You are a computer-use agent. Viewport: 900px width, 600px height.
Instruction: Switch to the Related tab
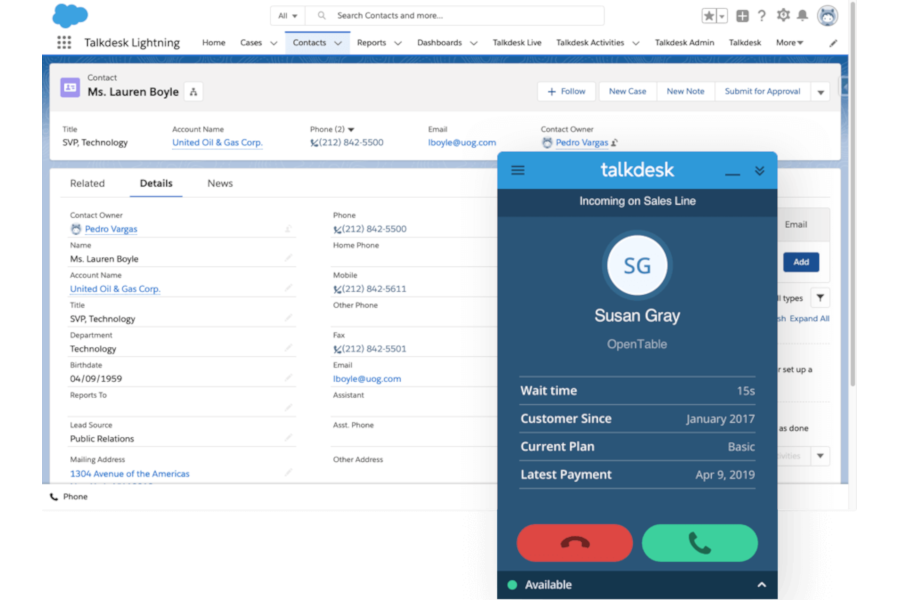tap(89, 183)
